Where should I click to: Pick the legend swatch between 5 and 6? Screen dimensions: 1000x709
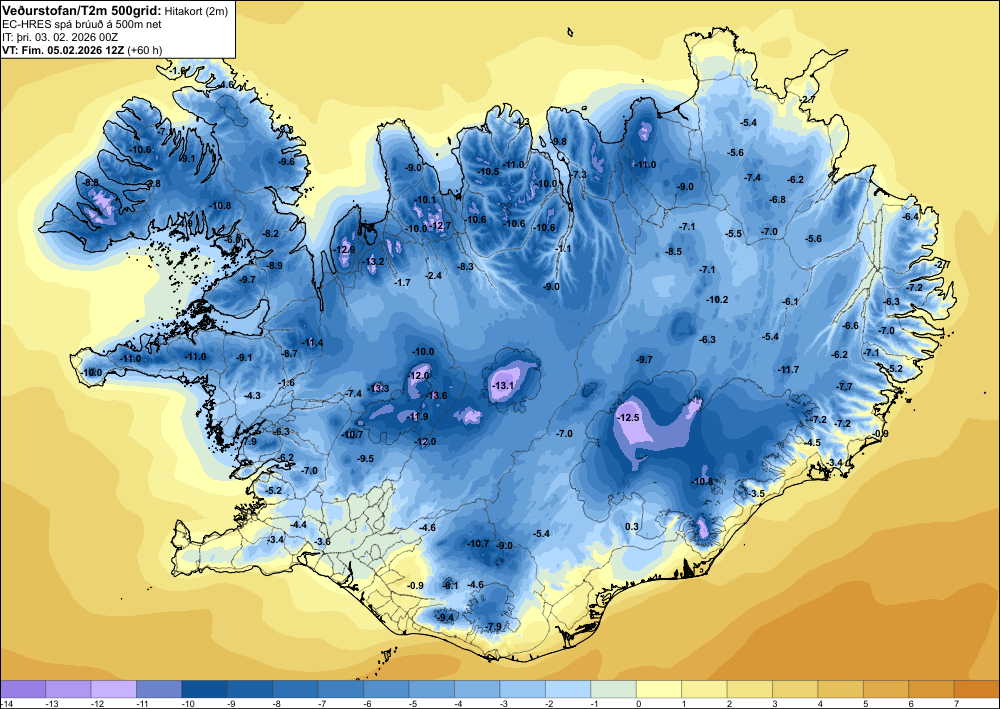coord(886,689)
